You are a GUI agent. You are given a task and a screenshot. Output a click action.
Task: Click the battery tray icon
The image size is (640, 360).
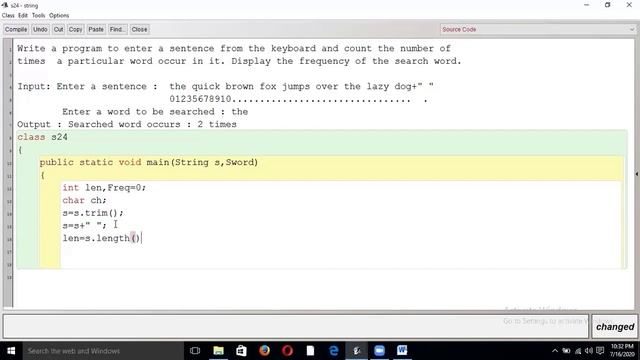[x=566, y=351]
